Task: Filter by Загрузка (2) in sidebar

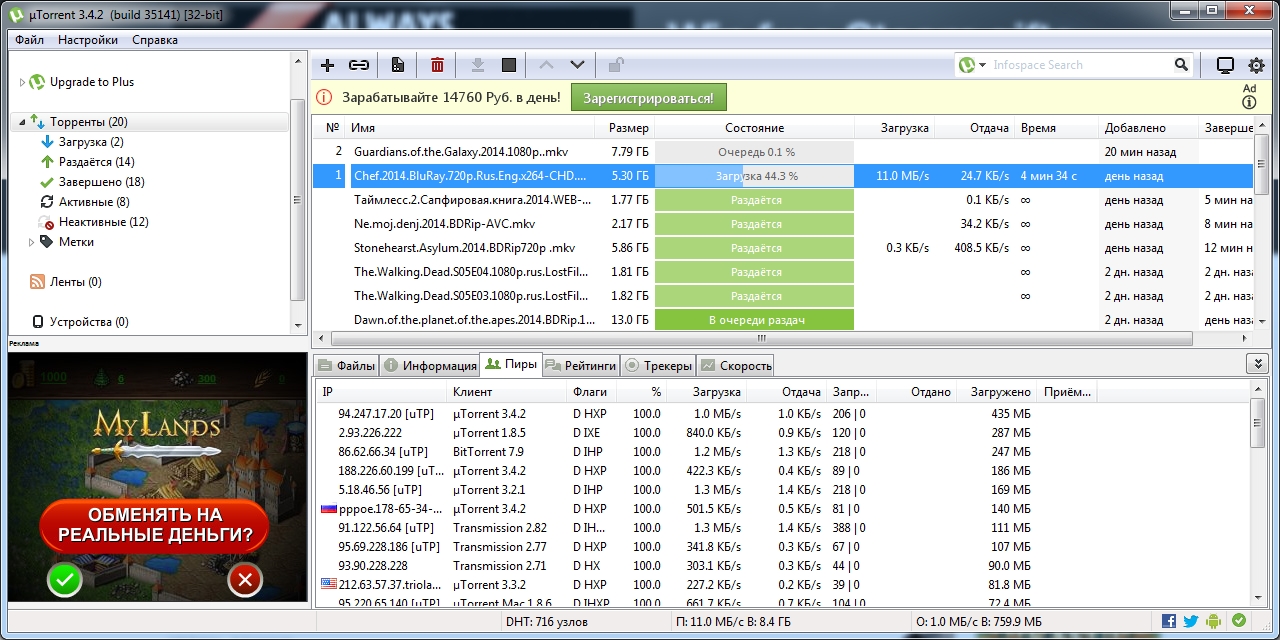Action: click(91, 142)
